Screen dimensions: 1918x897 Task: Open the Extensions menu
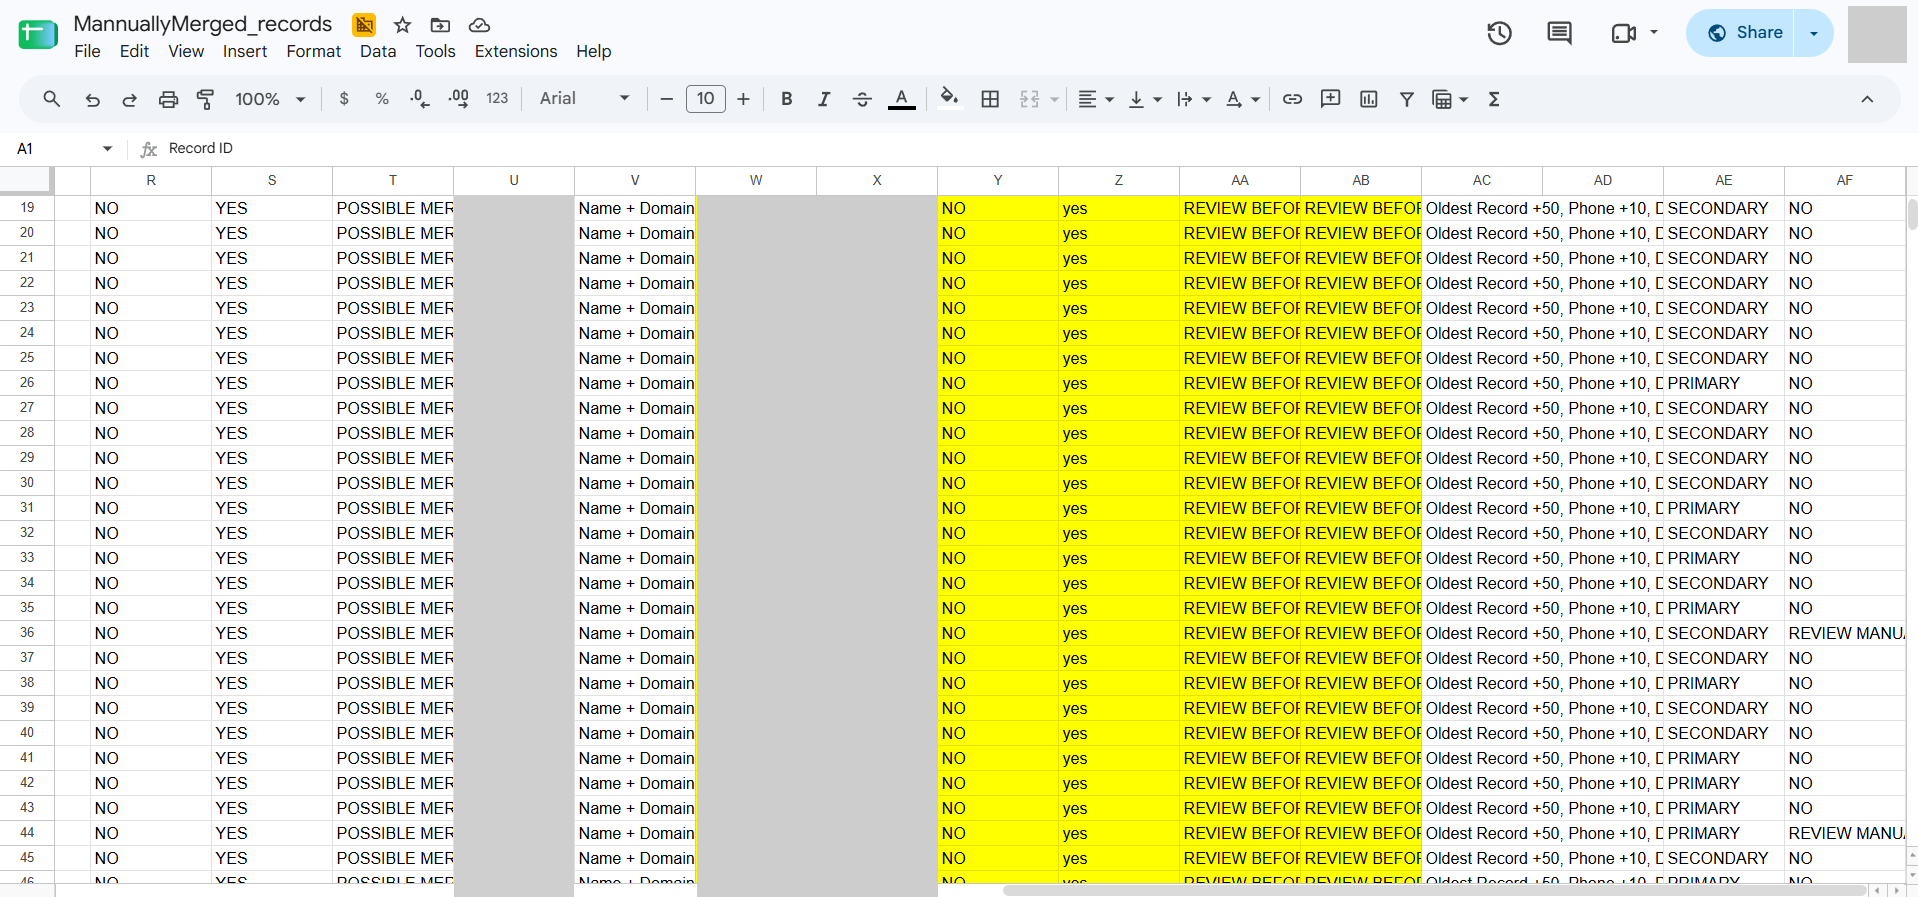[x=516, y=51]
